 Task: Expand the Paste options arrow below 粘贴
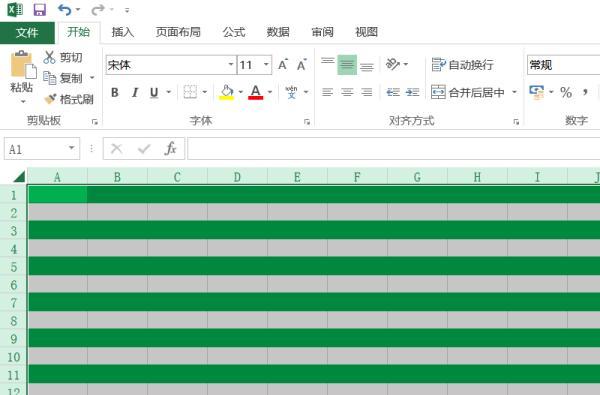point(23,102)
